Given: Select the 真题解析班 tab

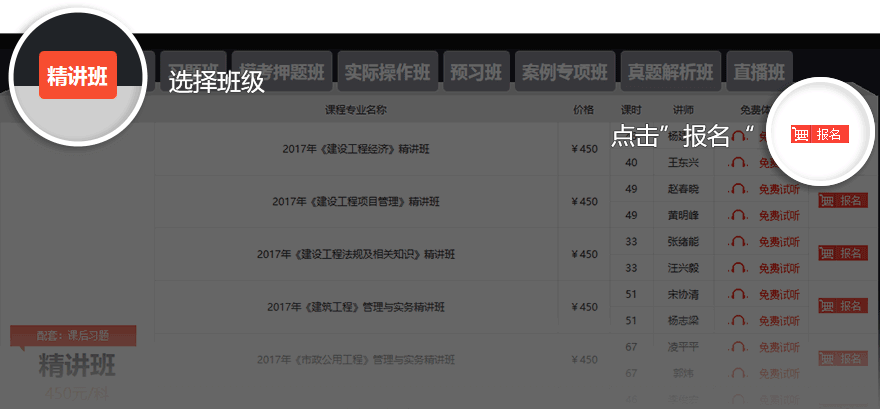Looking at the screenshot, I should 670,72.
